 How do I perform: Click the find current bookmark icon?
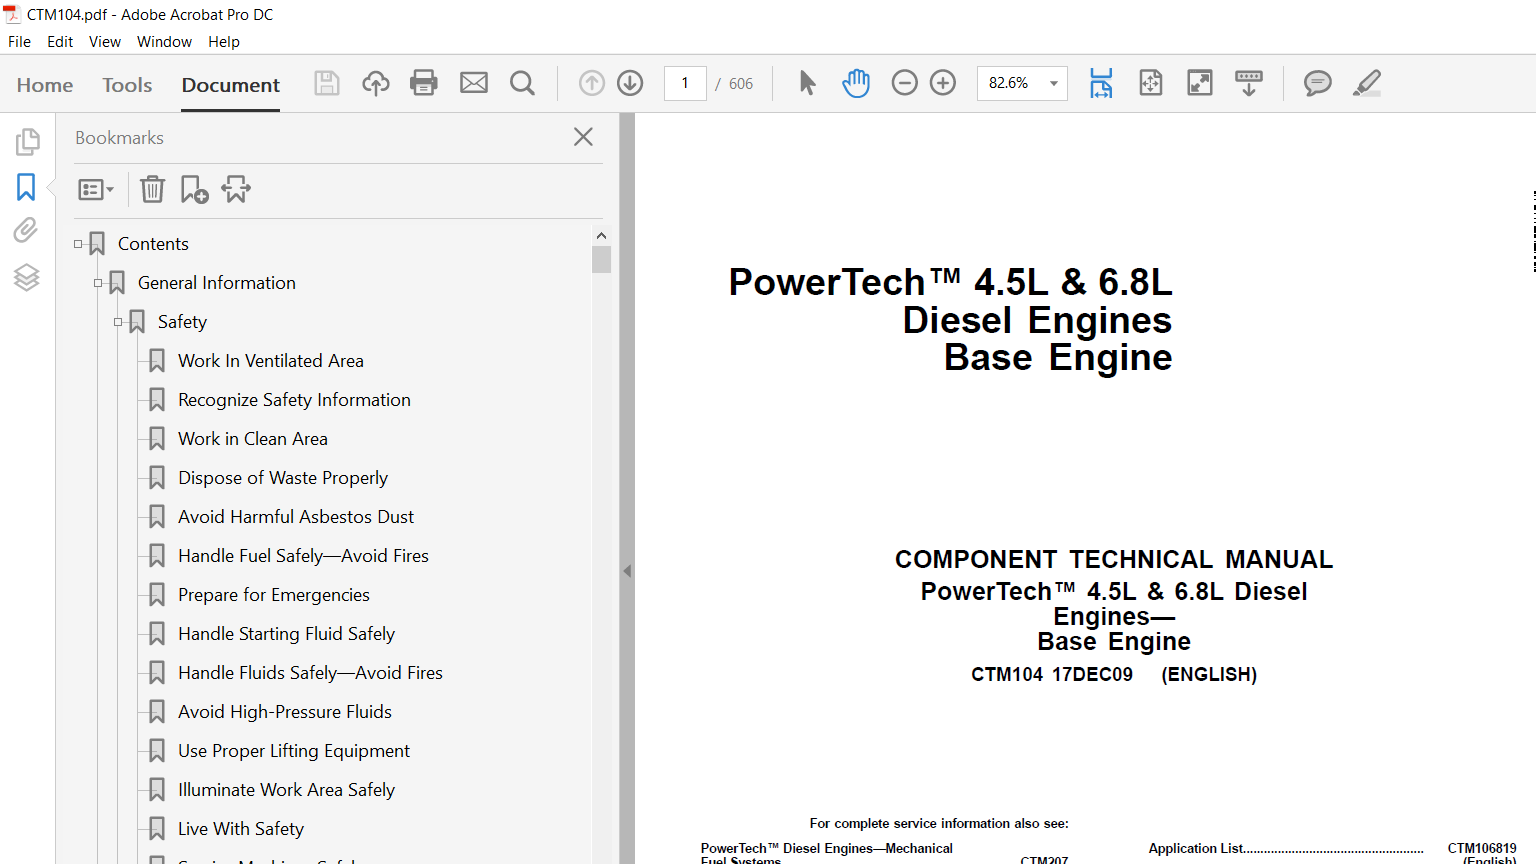(x=236, y=189)
